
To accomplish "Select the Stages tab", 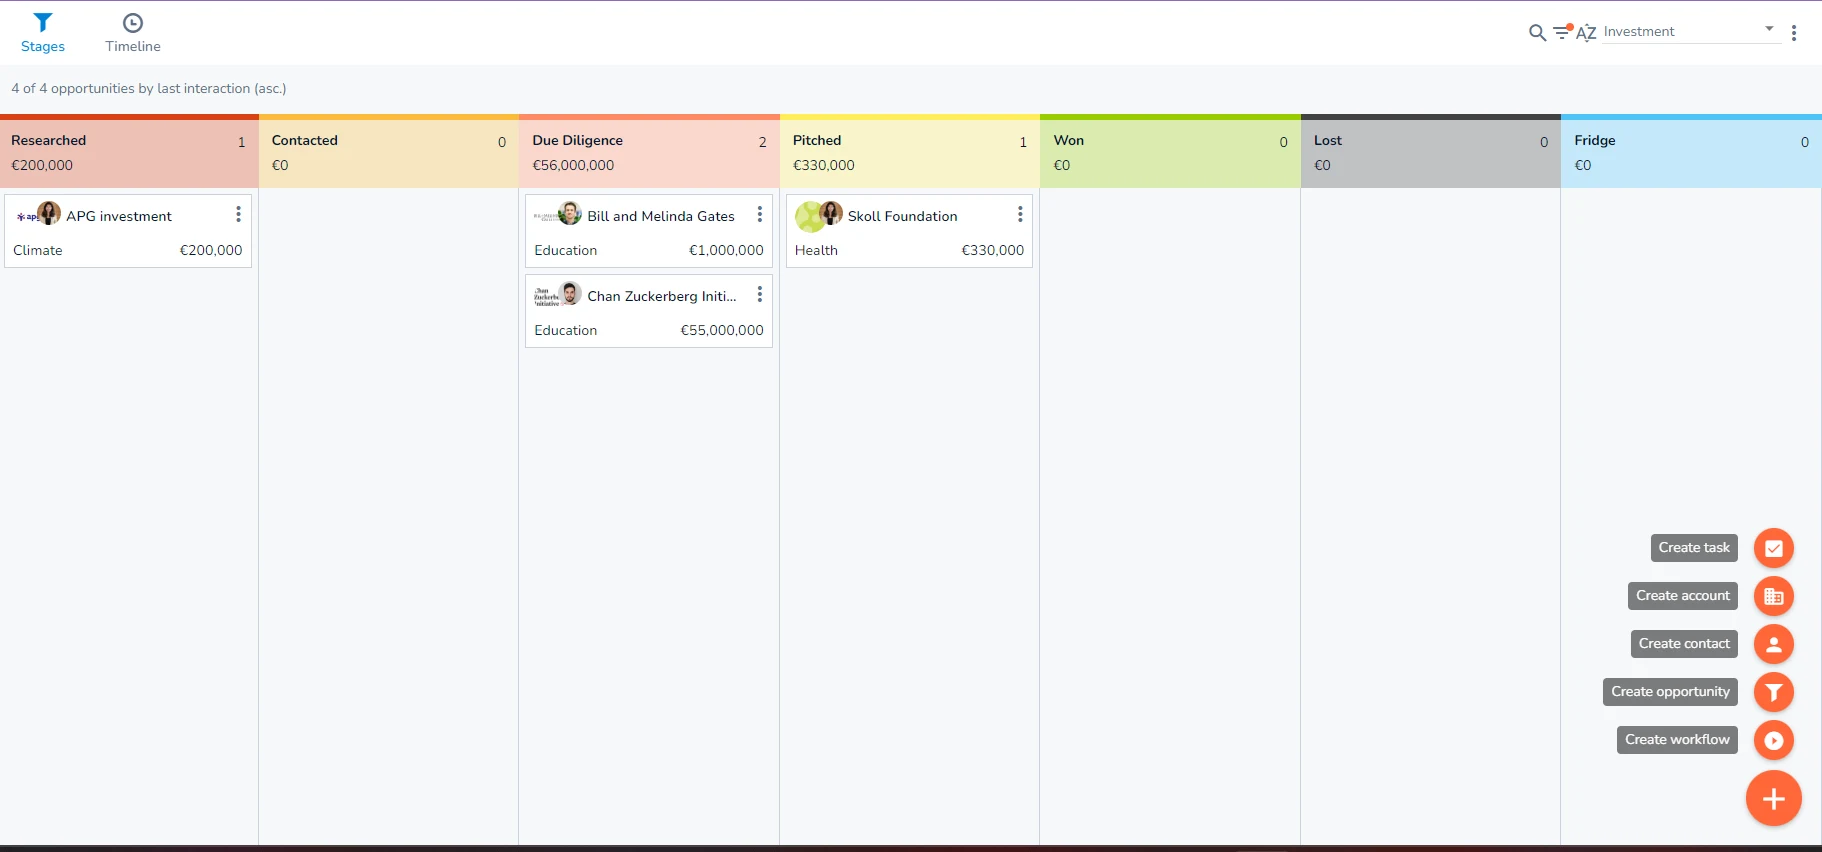I will point(43,33).
